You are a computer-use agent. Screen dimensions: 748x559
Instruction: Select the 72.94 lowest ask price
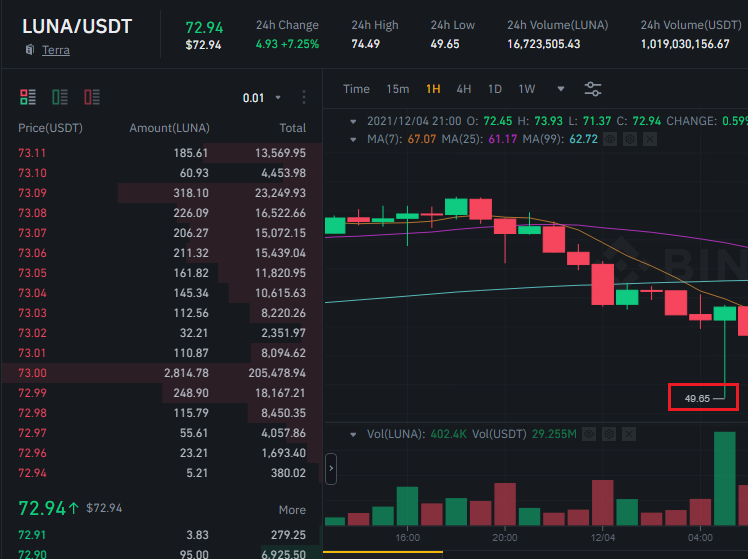pyautogui.click(x=32, y=473)
